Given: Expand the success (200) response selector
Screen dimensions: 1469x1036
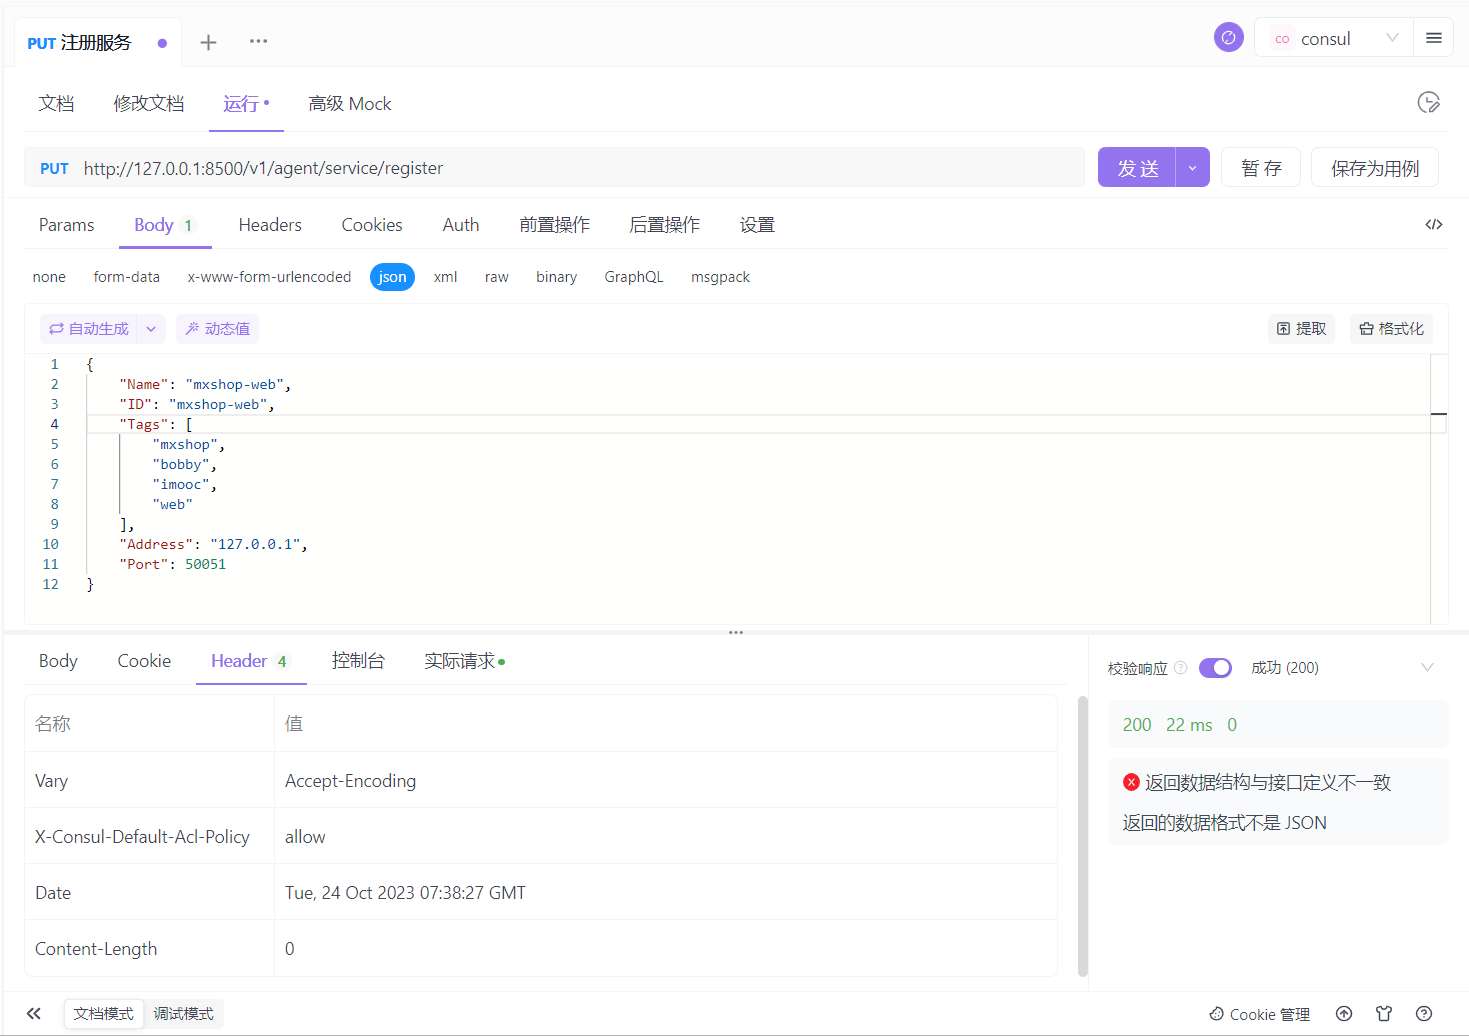Looking at the screenshot, I should (x=1427, y=668).
